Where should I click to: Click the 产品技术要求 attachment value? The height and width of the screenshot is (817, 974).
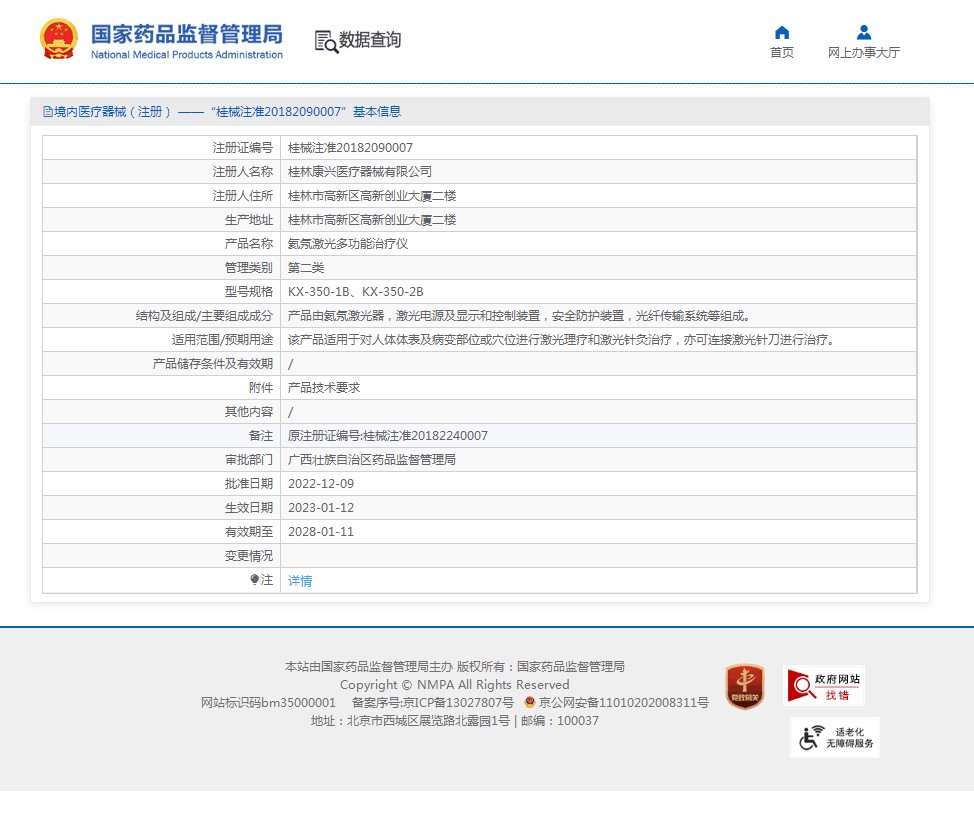[x=324, y=388]
